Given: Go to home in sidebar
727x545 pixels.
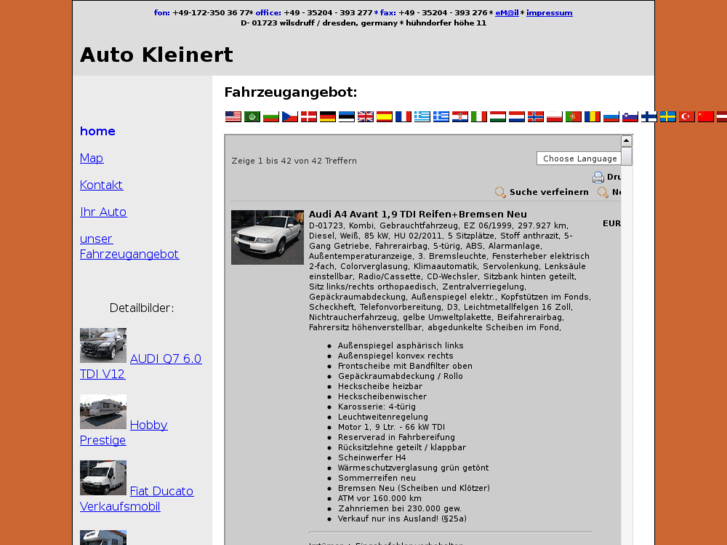Looking at the screenshot, I should pos(97,131).
